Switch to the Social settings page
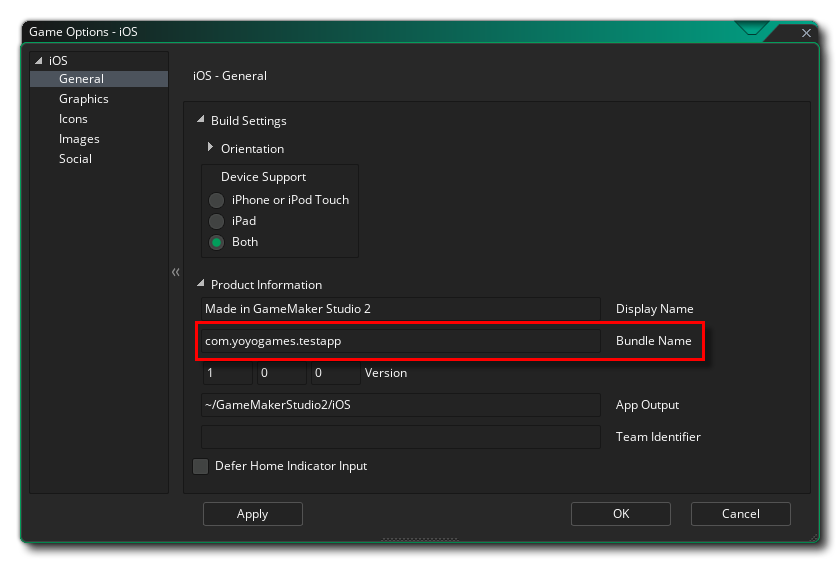This screenshot has width=840, height=563. pyautogui.click(x=75, y=159)
